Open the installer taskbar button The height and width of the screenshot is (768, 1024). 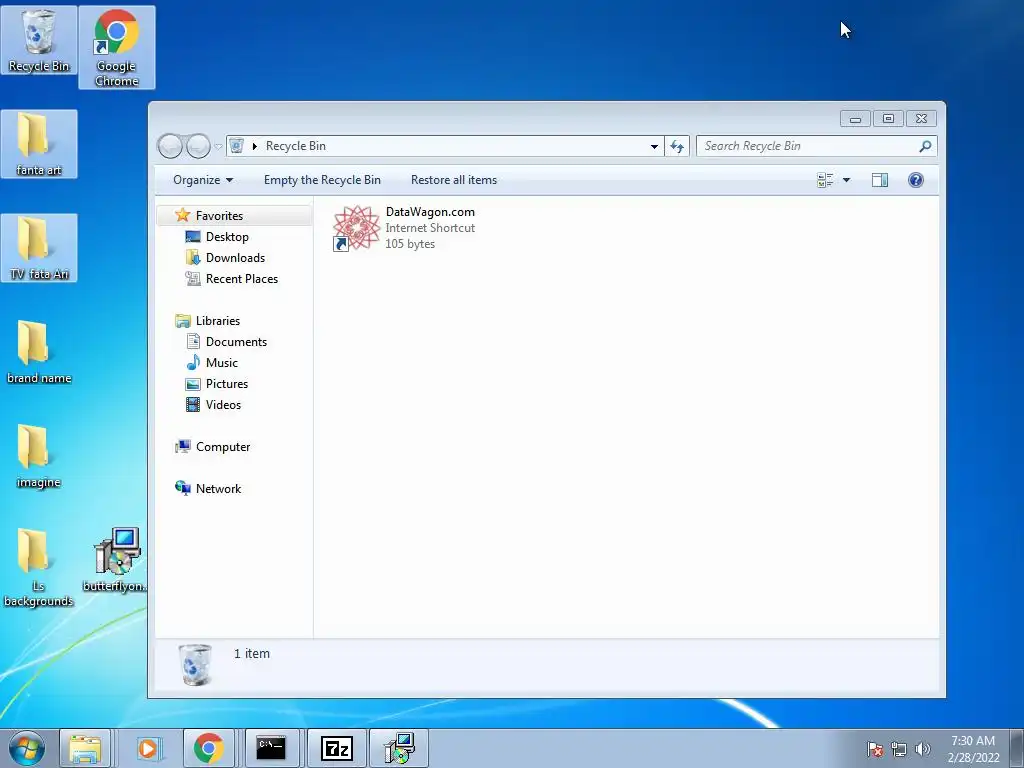click(x=399, y=748)
